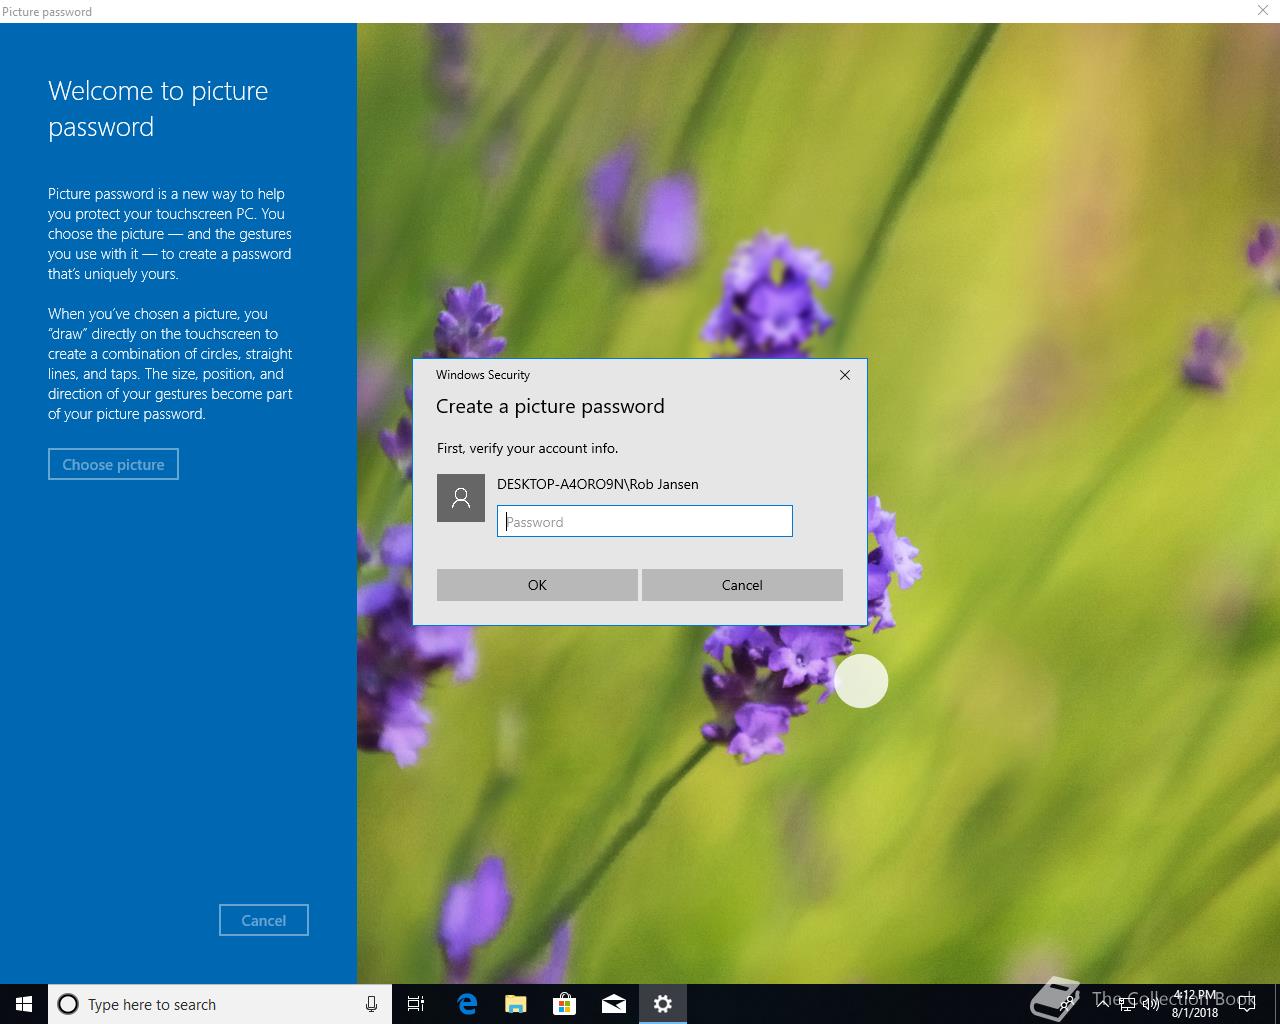Open the Windows Start menu
The image size is (1280, 1024).
tap(24, 1004)
